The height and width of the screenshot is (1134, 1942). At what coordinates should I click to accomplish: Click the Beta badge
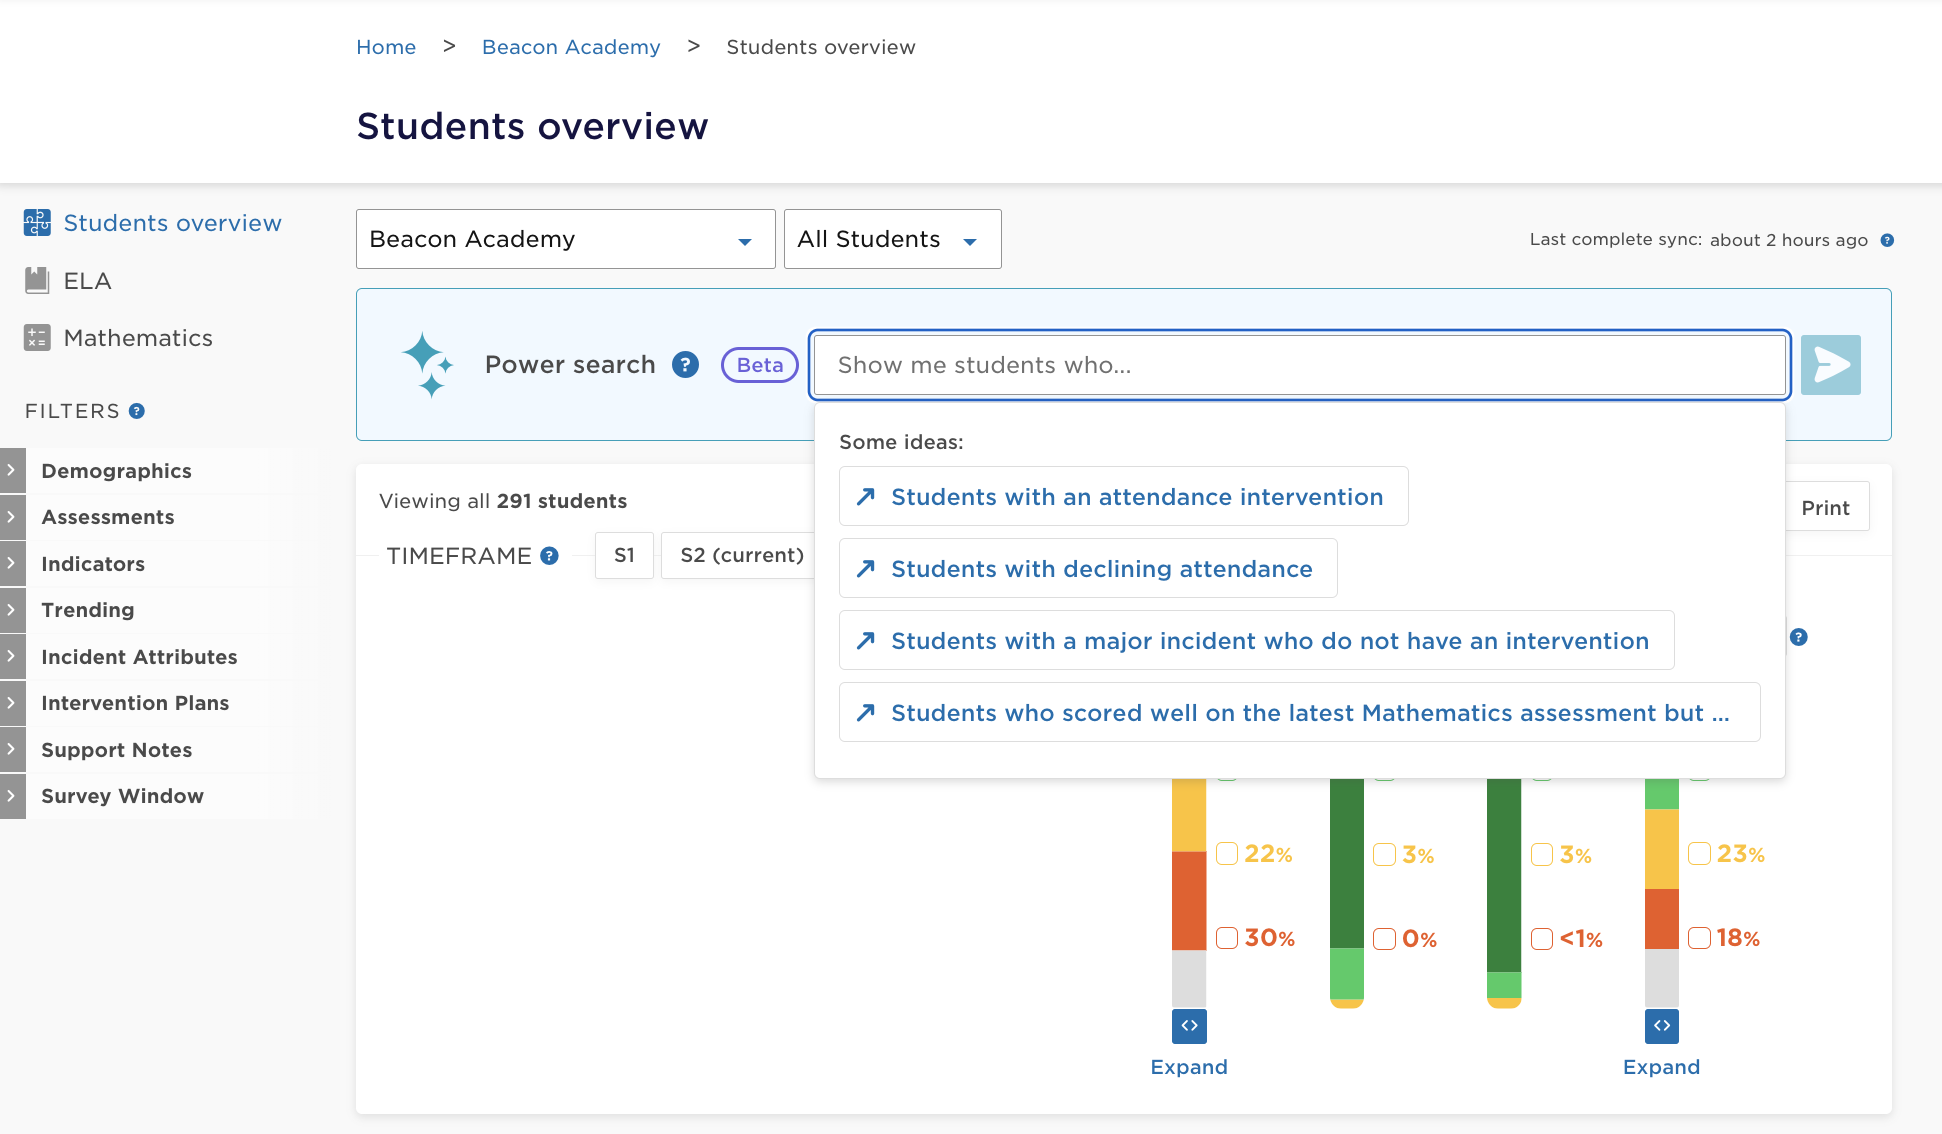[760, 365]
